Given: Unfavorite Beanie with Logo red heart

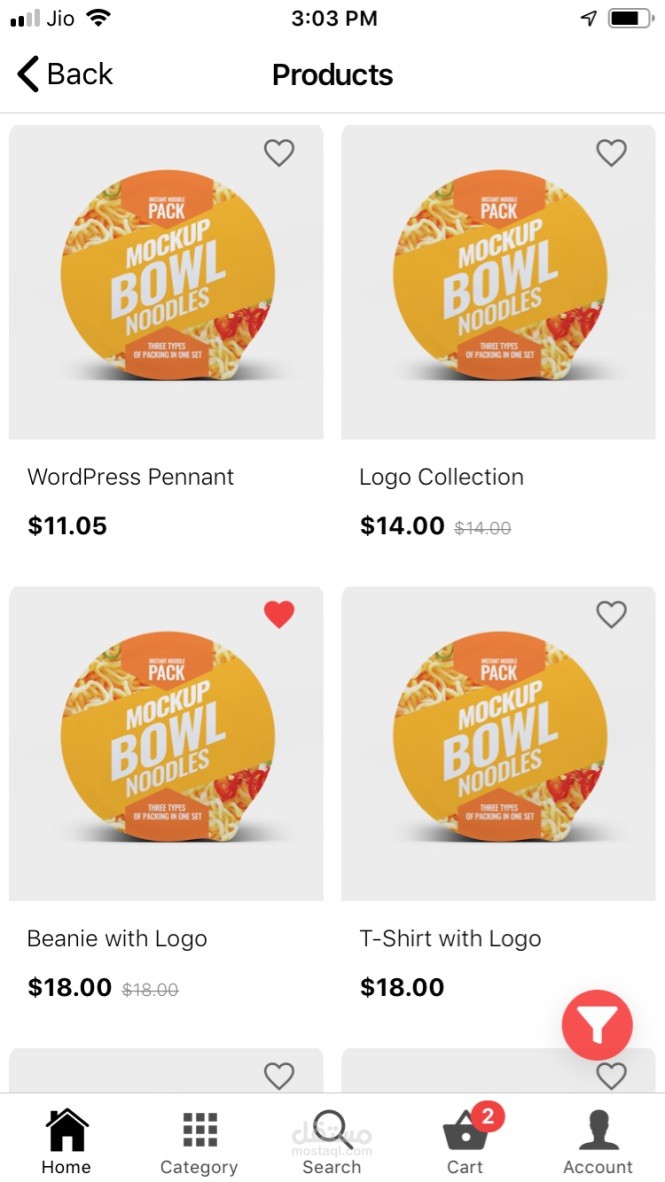Looking at the screenshot, I should coord(279,614).
